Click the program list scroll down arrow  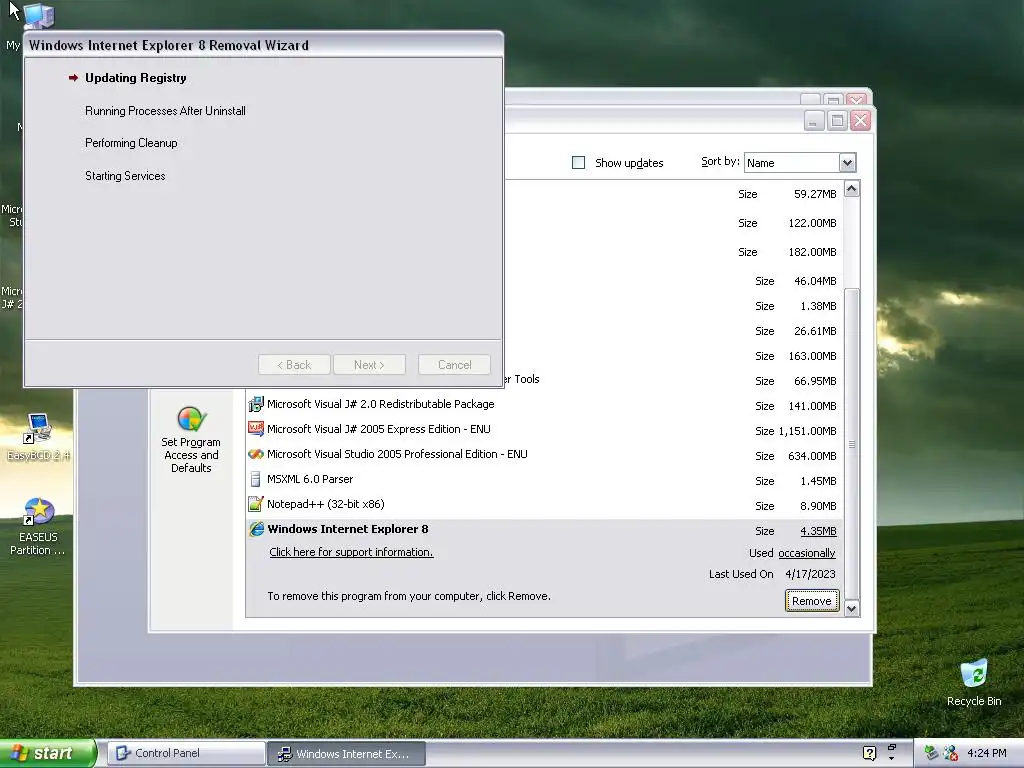pos(851,609)
